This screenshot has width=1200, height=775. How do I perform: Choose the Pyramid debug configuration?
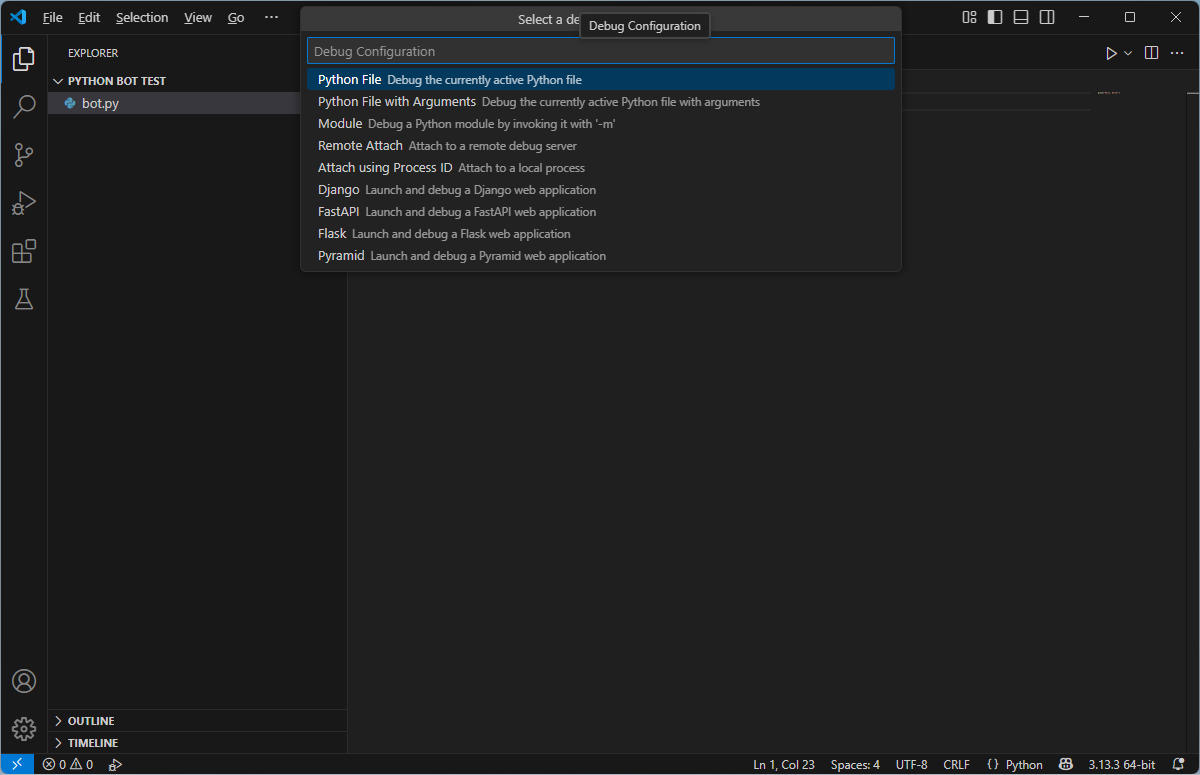click(x=601, y=256)
